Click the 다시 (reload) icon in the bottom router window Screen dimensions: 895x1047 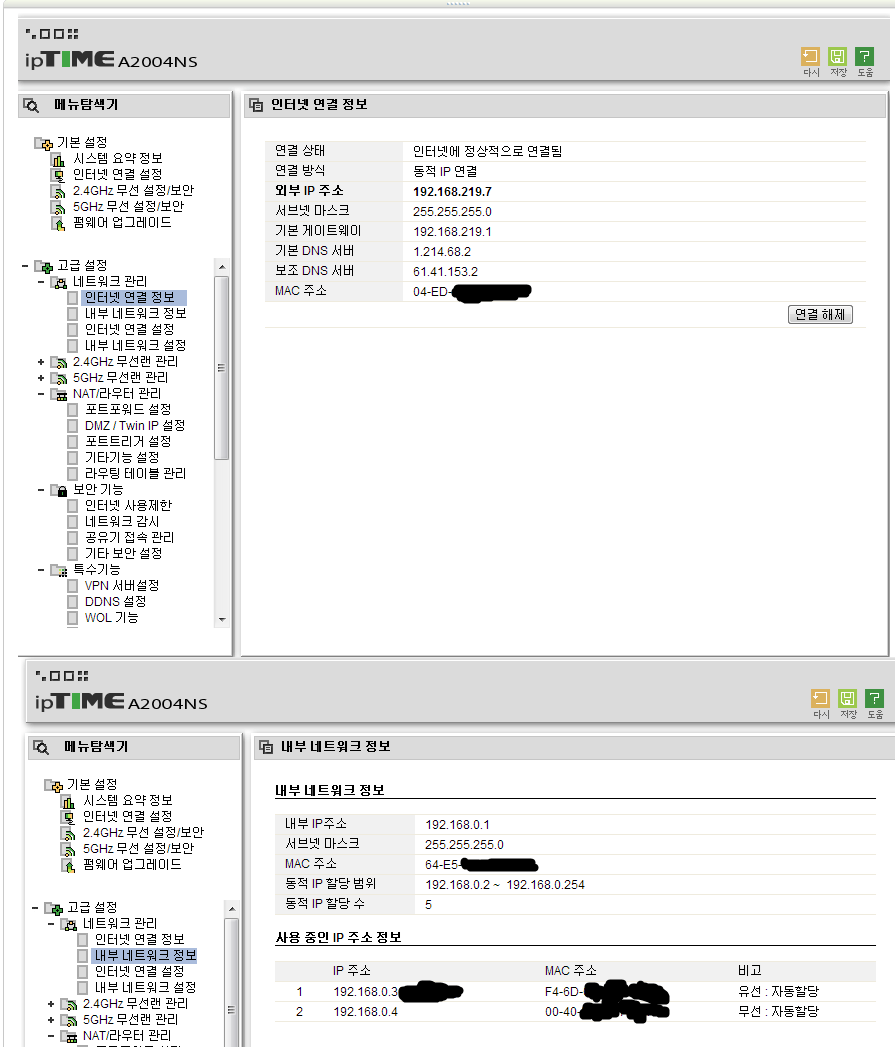tap(820, 698)
